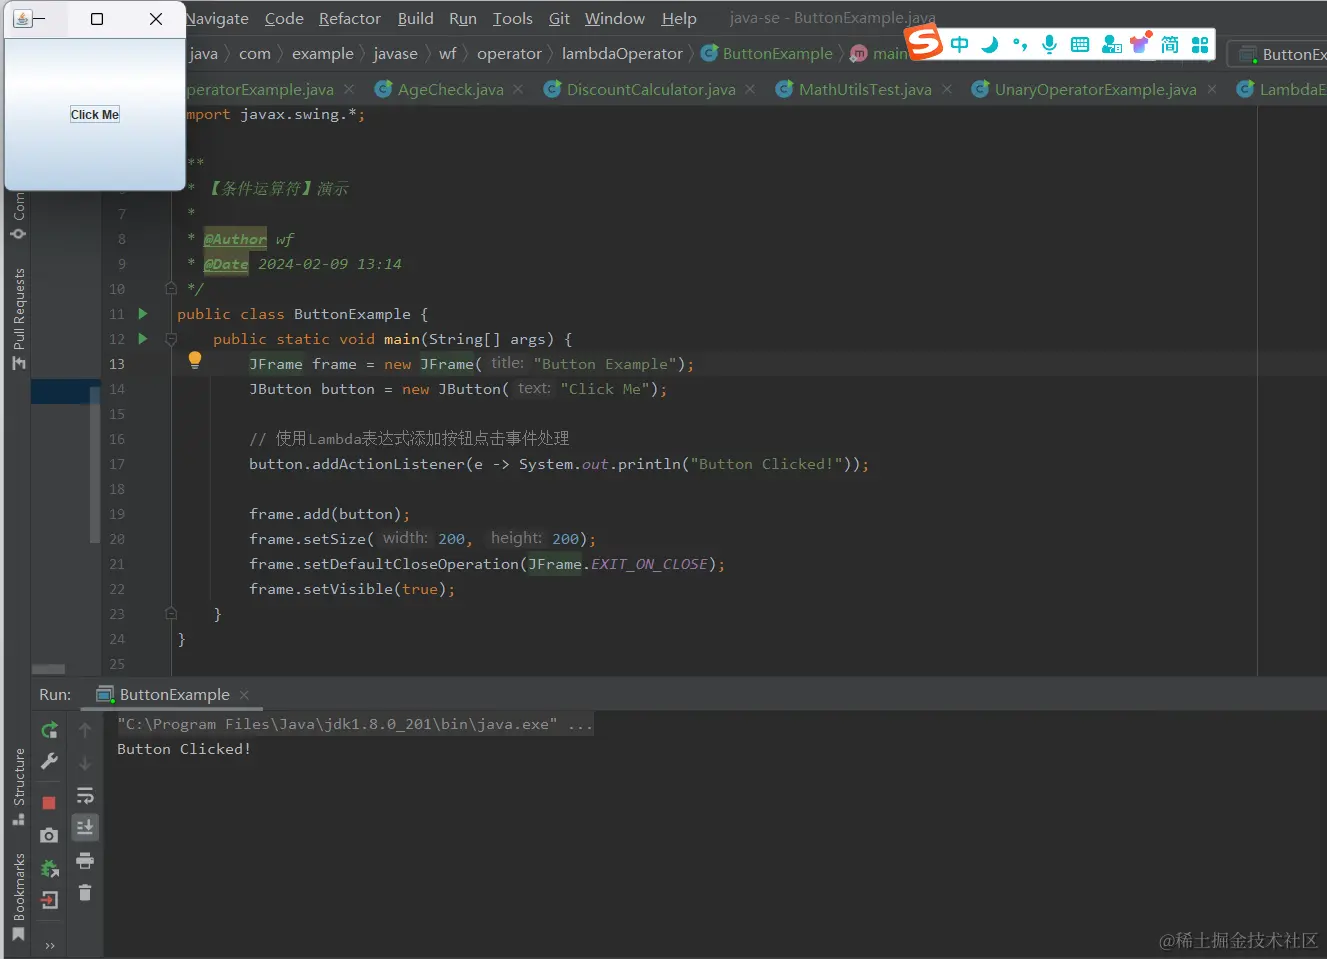Open the Pull Requests tool window
This screenshot has width=1327, height=959.
pos(18,319)
